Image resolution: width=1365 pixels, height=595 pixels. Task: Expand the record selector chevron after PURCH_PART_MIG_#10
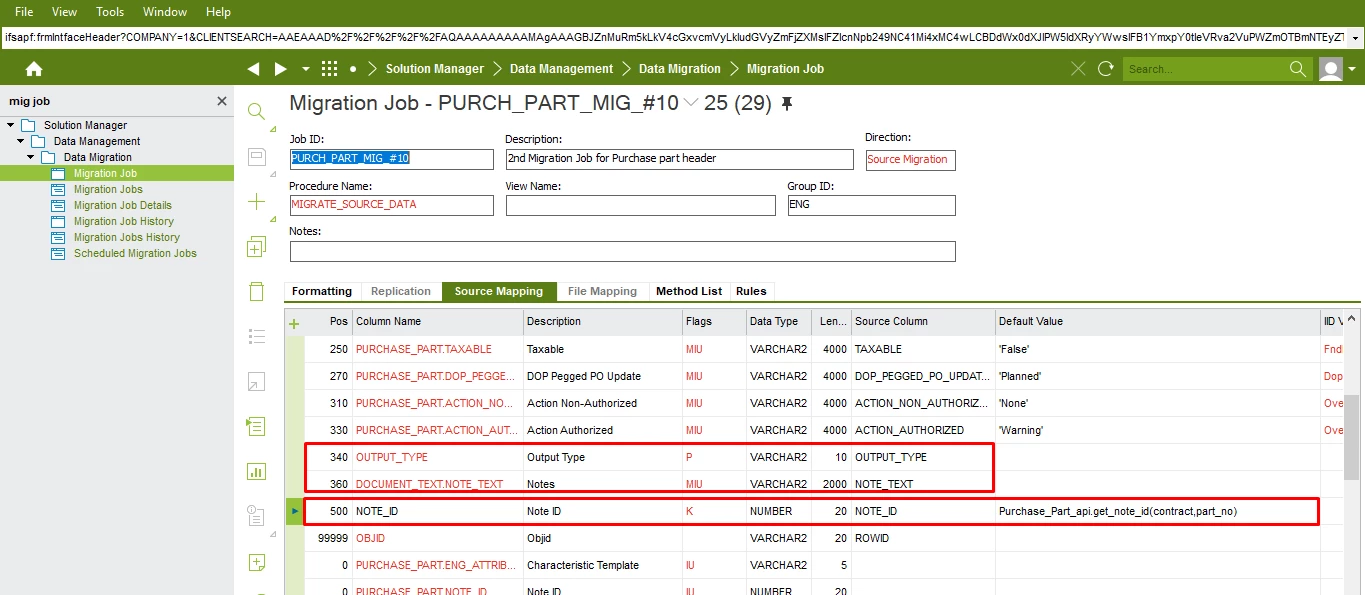[x=691, y=104]
